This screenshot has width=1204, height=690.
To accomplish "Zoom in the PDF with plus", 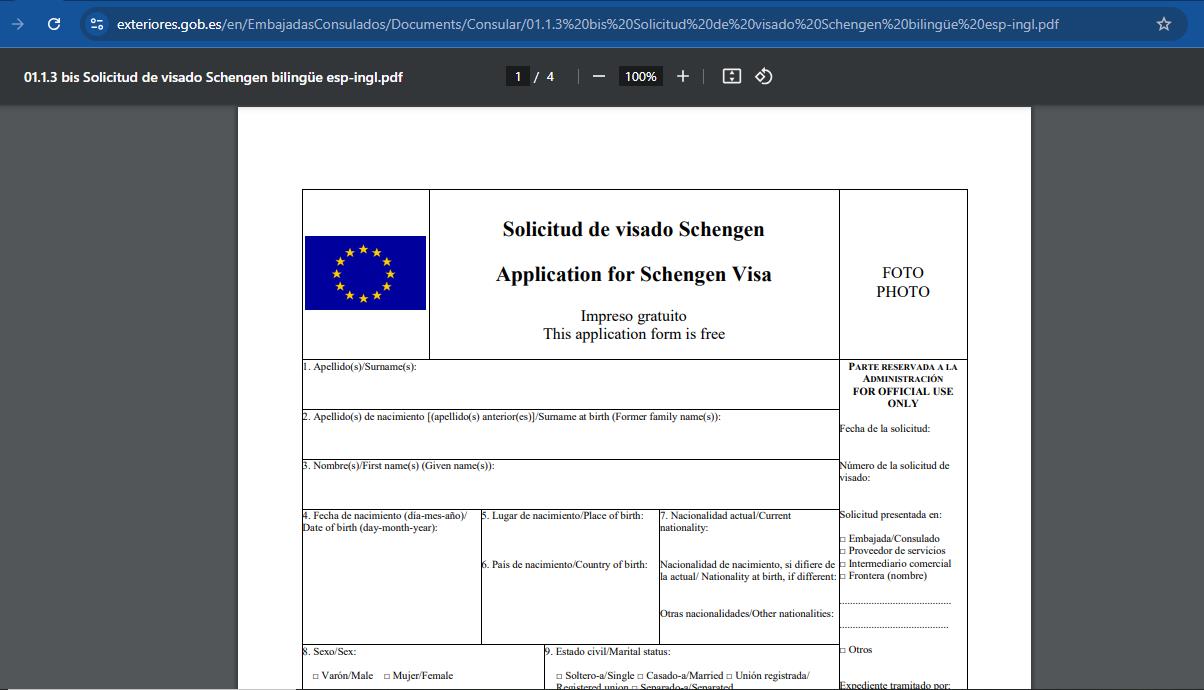I will click(x=683, y=76).
